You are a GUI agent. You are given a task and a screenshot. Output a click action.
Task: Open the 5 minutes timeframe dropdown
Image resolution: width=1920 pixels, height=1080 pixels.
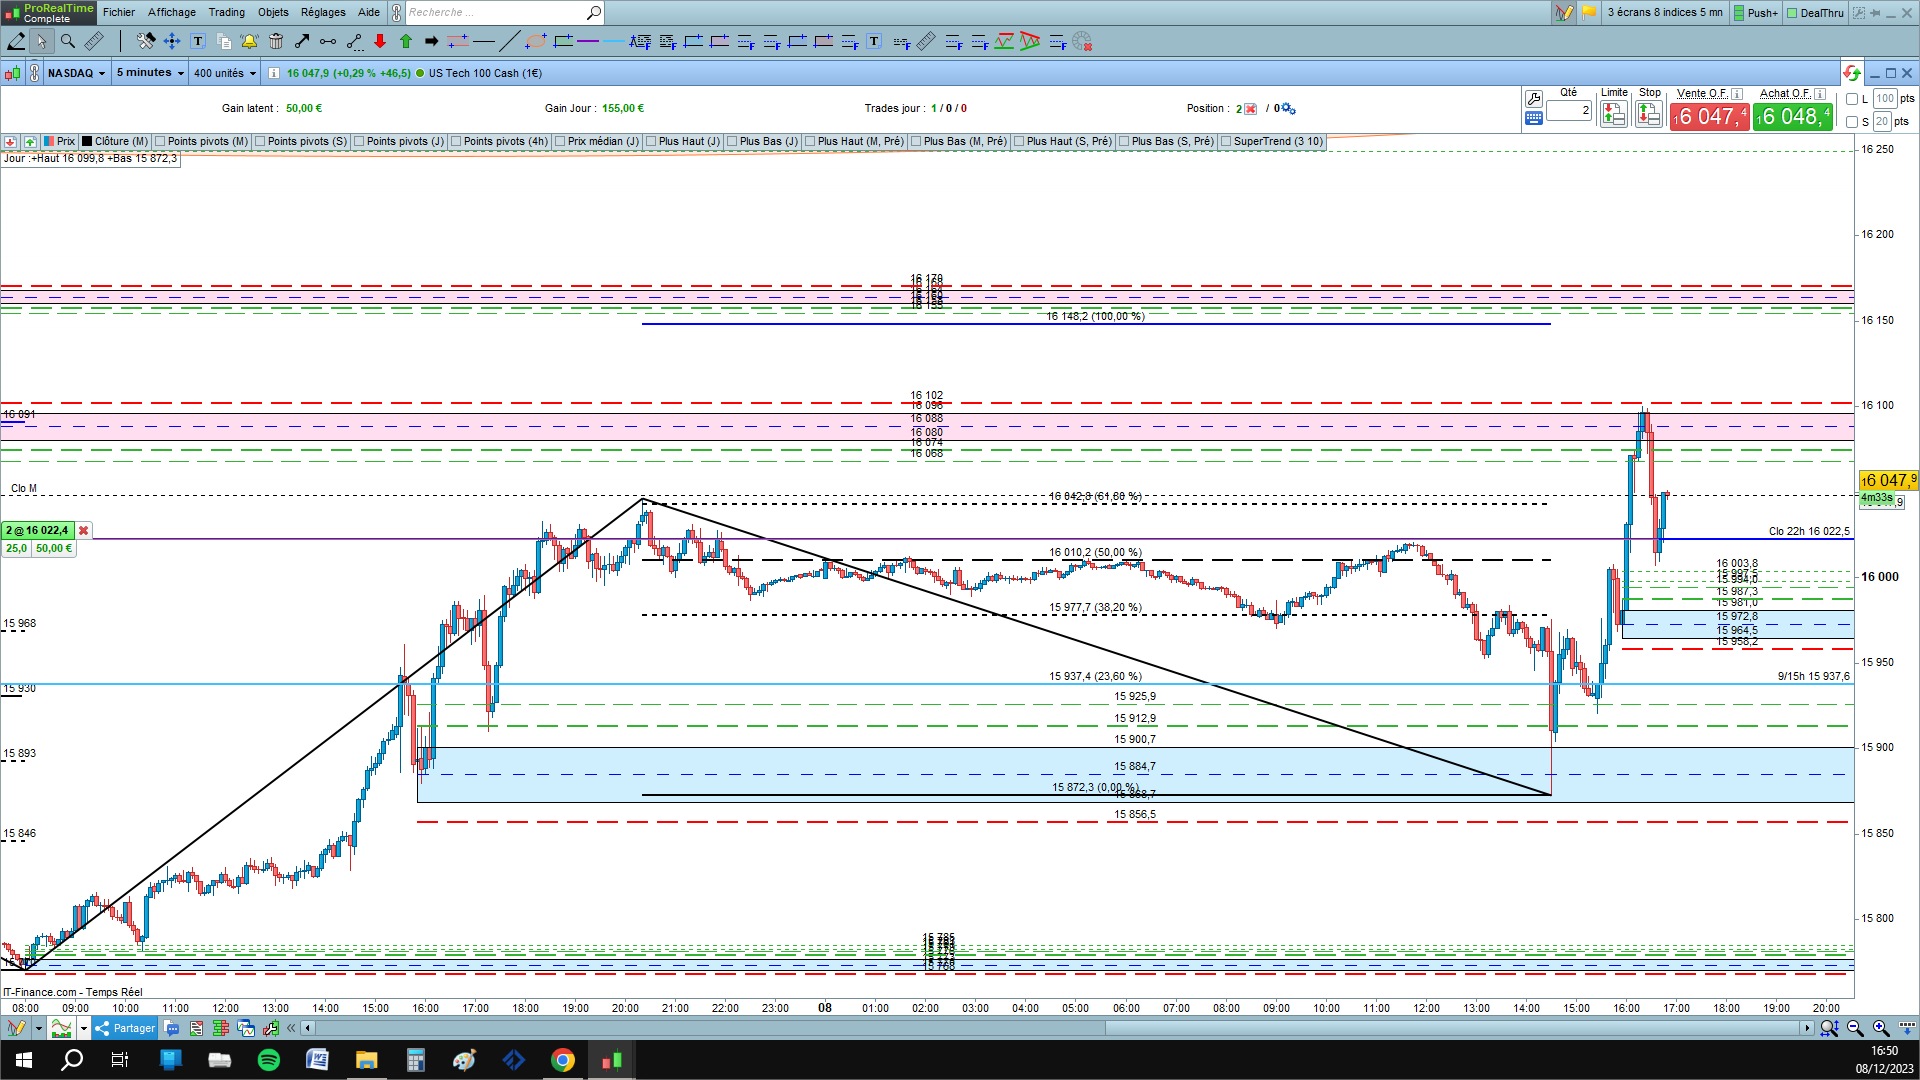[150, 73]
